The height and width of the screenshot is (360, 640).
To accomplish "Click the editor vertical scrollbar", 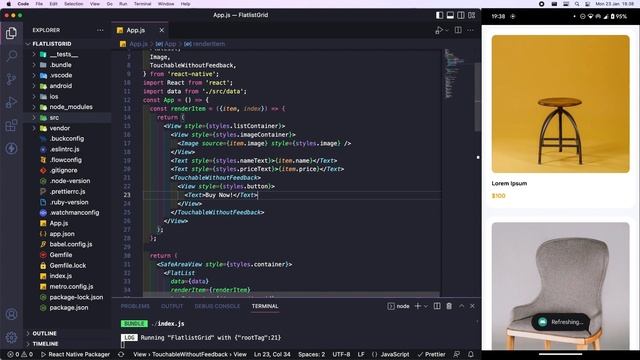I will (478, 97).
